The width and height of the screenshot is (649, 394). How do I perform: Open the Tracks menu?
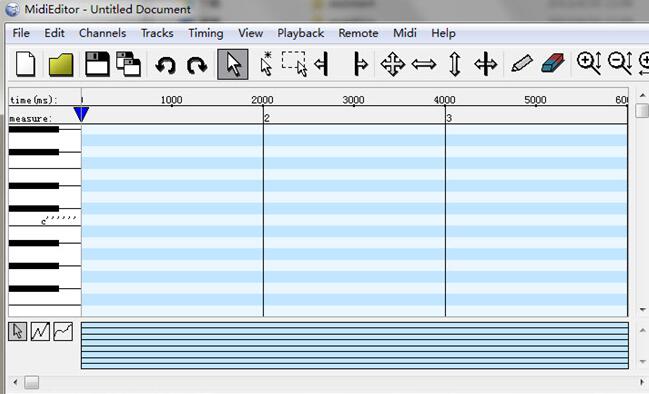157,33
